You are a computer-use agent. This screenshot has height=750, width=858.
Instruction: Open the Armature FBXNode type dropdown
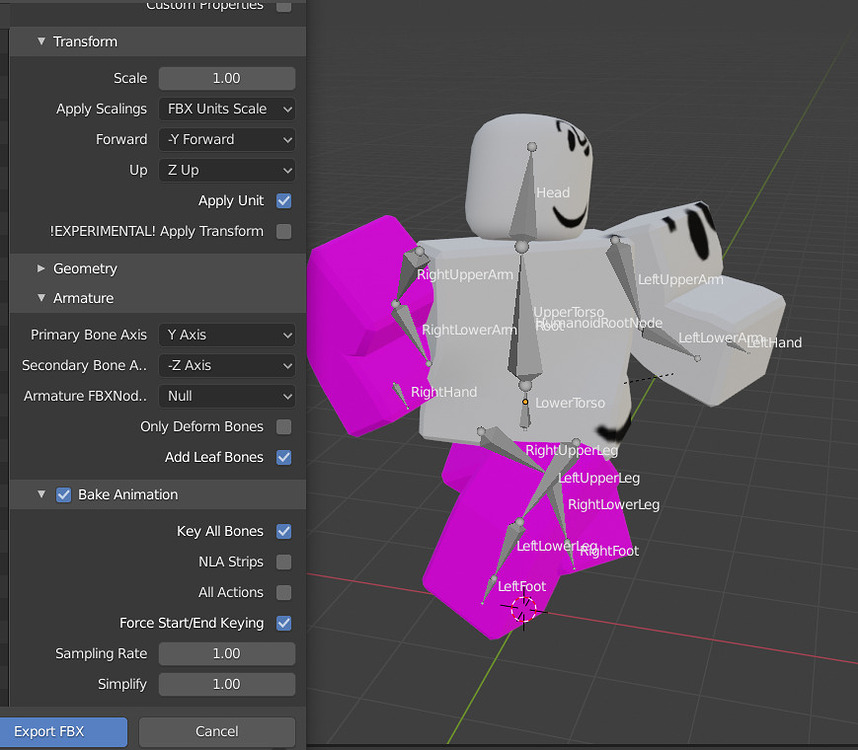point(227,396)
